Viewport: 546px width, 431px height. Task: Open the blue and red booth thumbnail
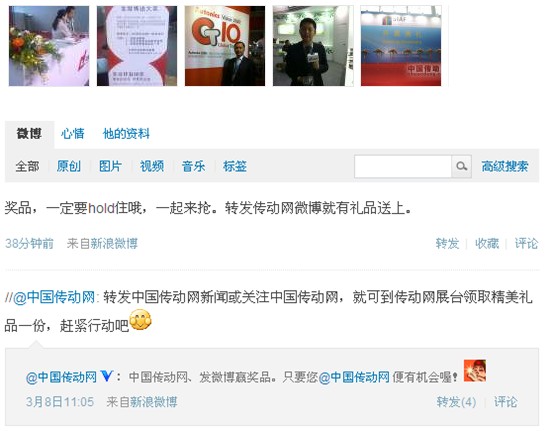(x=401, y=46)
